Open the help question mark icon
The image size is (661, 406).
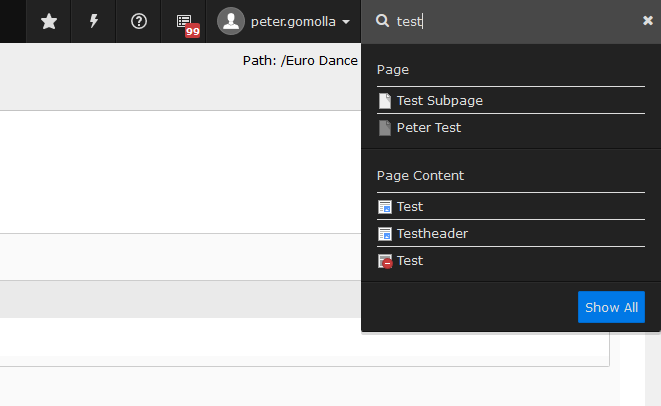[139, 21]
